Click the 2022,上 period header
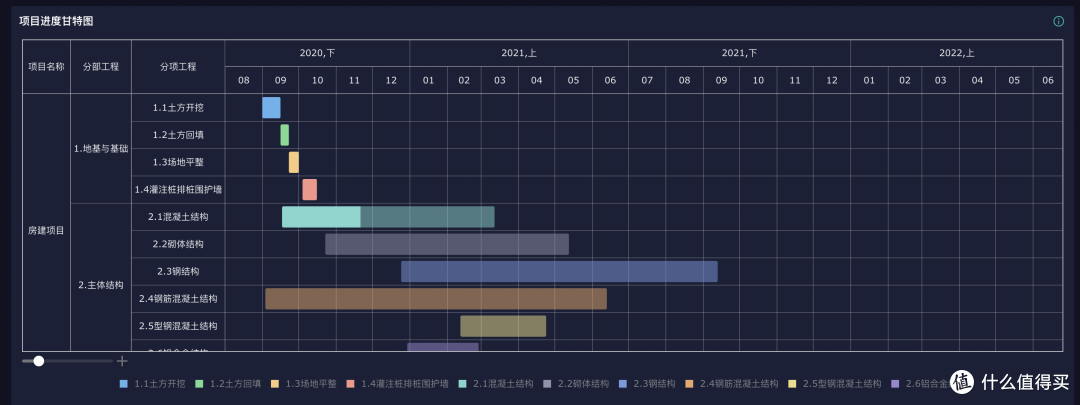1080x405 pixels. (956, 53)
